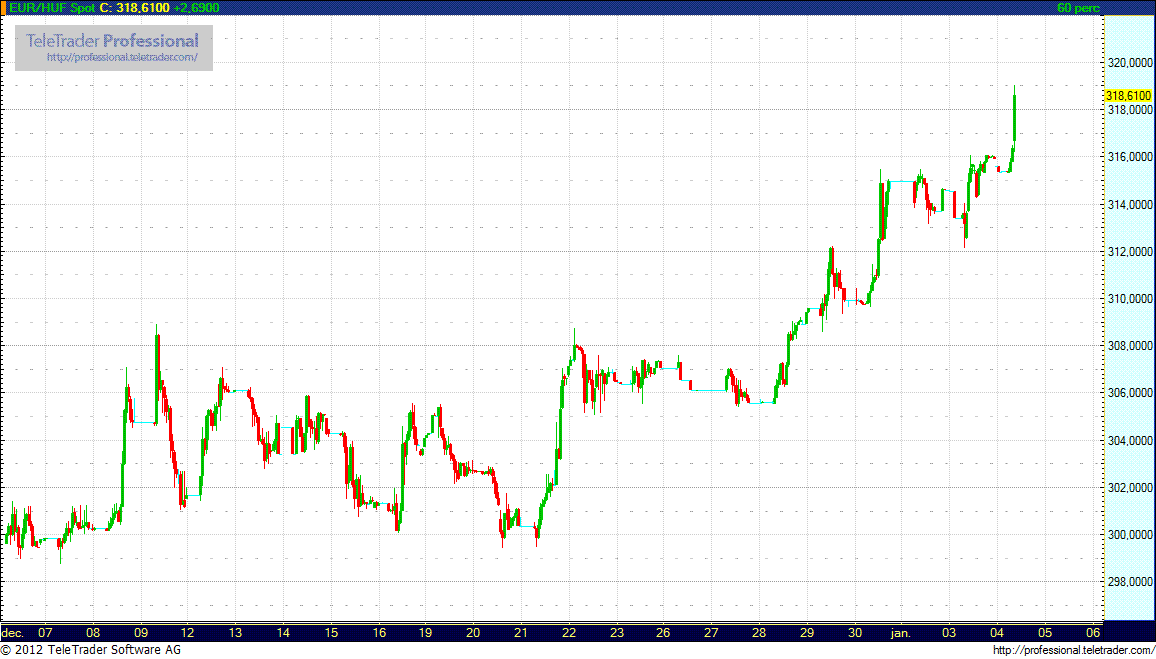
Task: Click the 08 date label on the time axis
Action: 93,632
